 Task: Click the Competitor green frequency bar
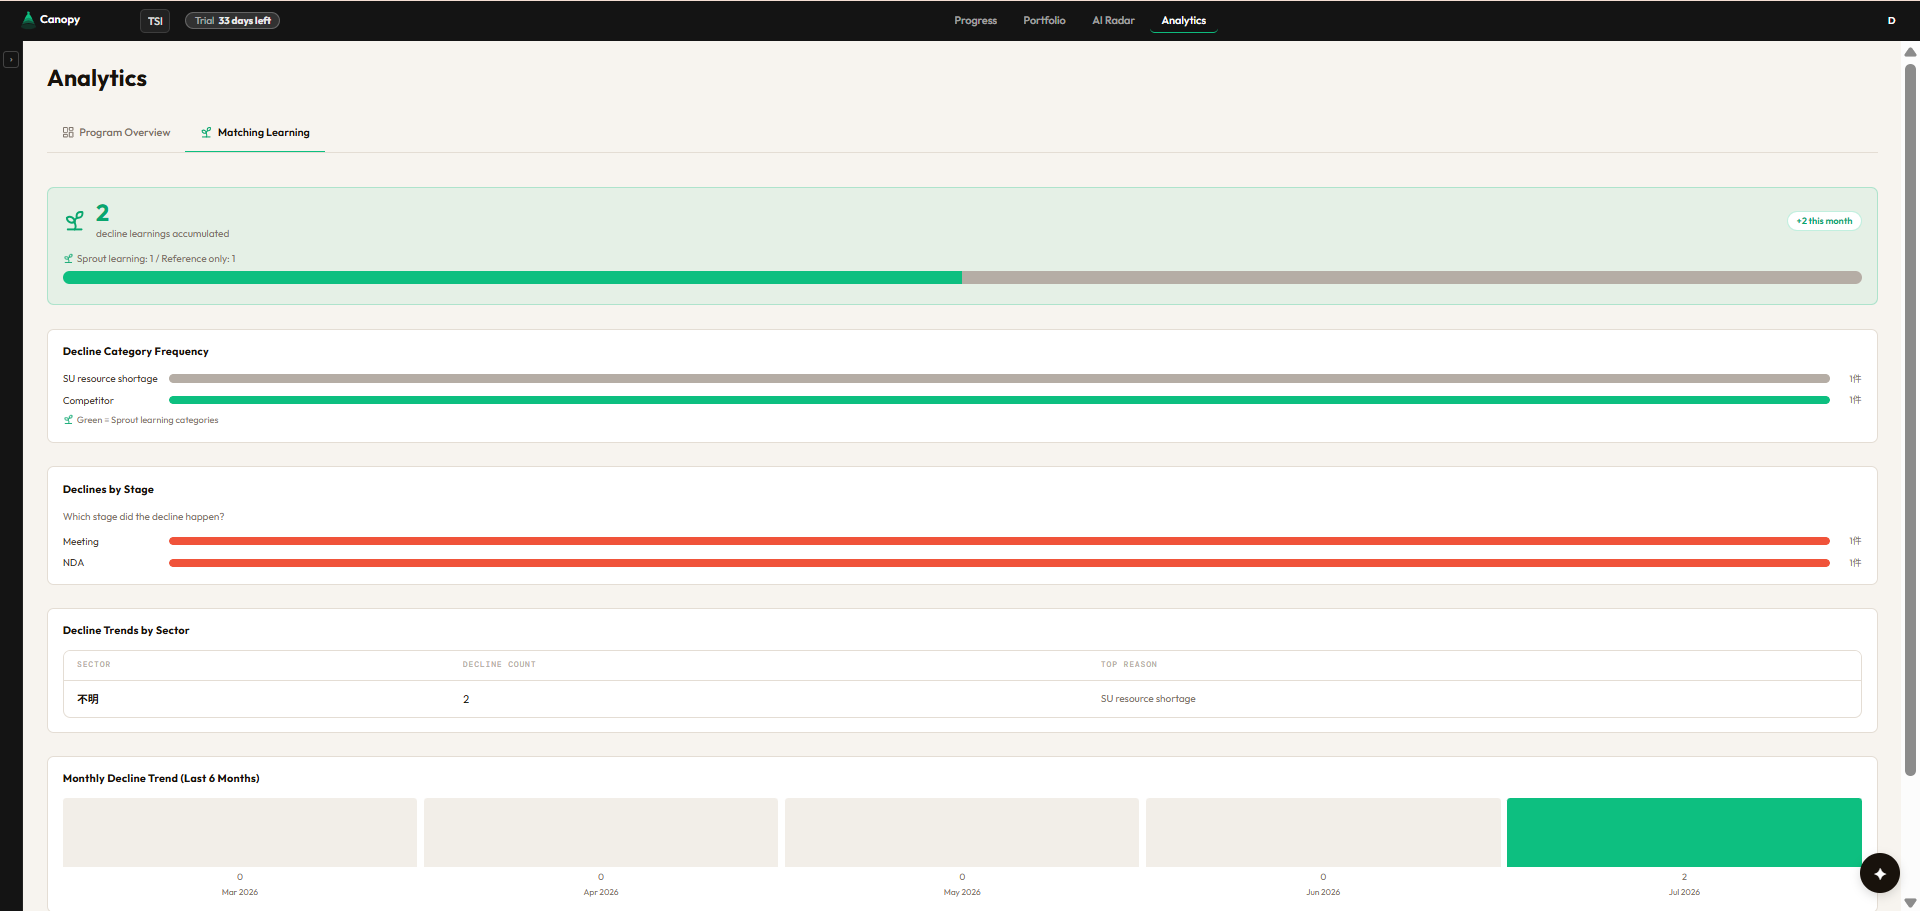[999, 400]
